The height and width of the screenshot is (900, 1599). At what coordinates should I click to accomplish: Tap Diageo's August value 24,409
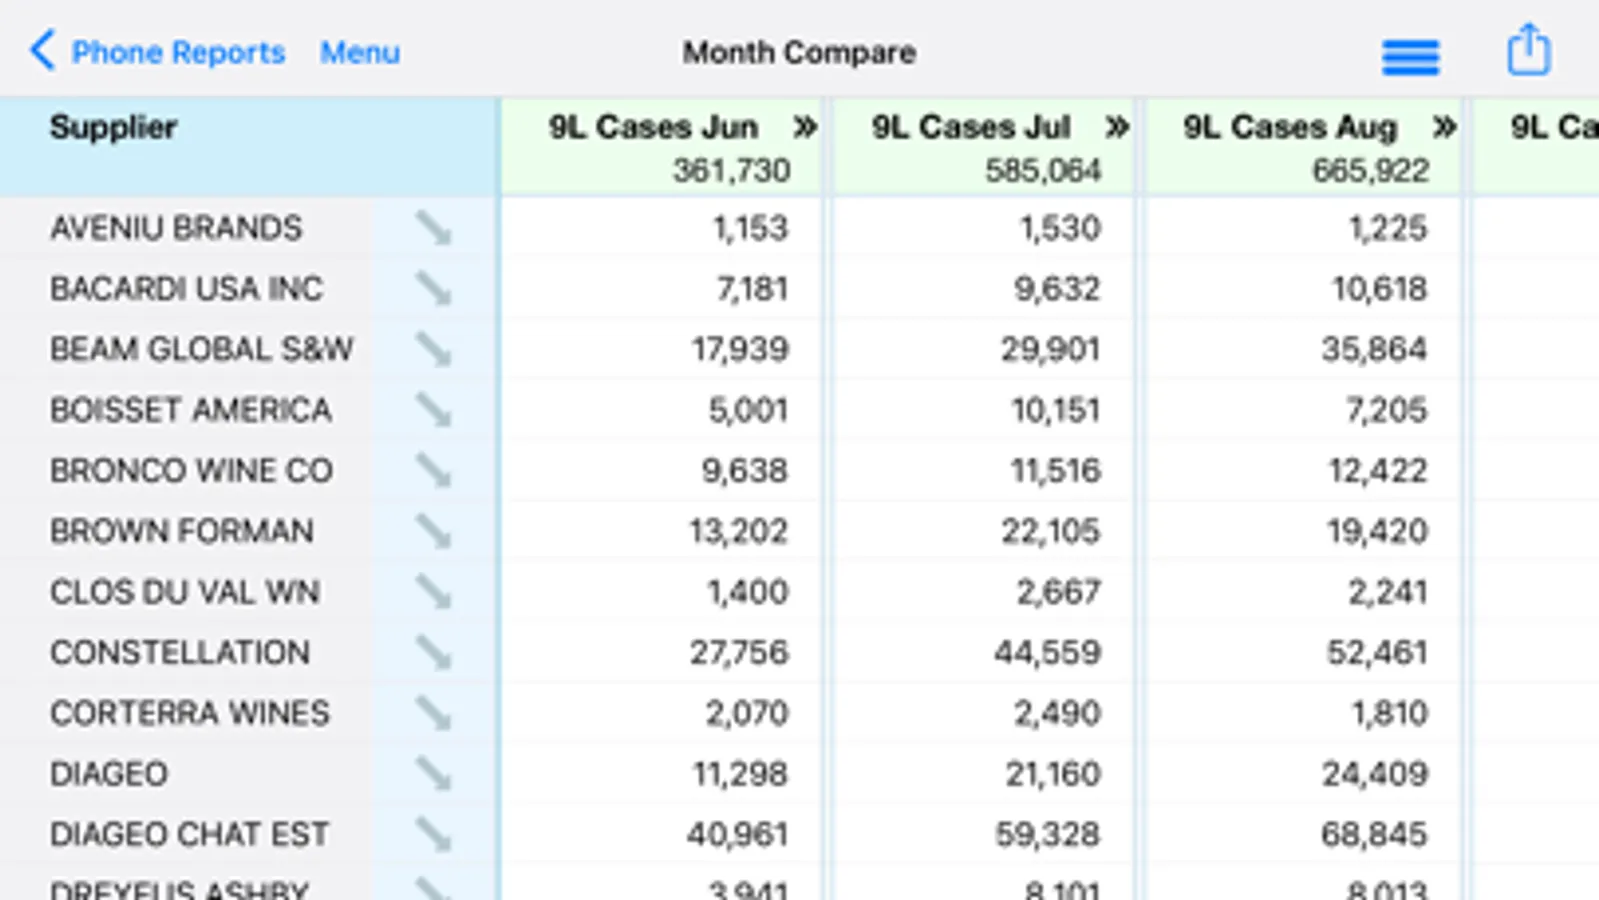click(x=1374, y=774)
